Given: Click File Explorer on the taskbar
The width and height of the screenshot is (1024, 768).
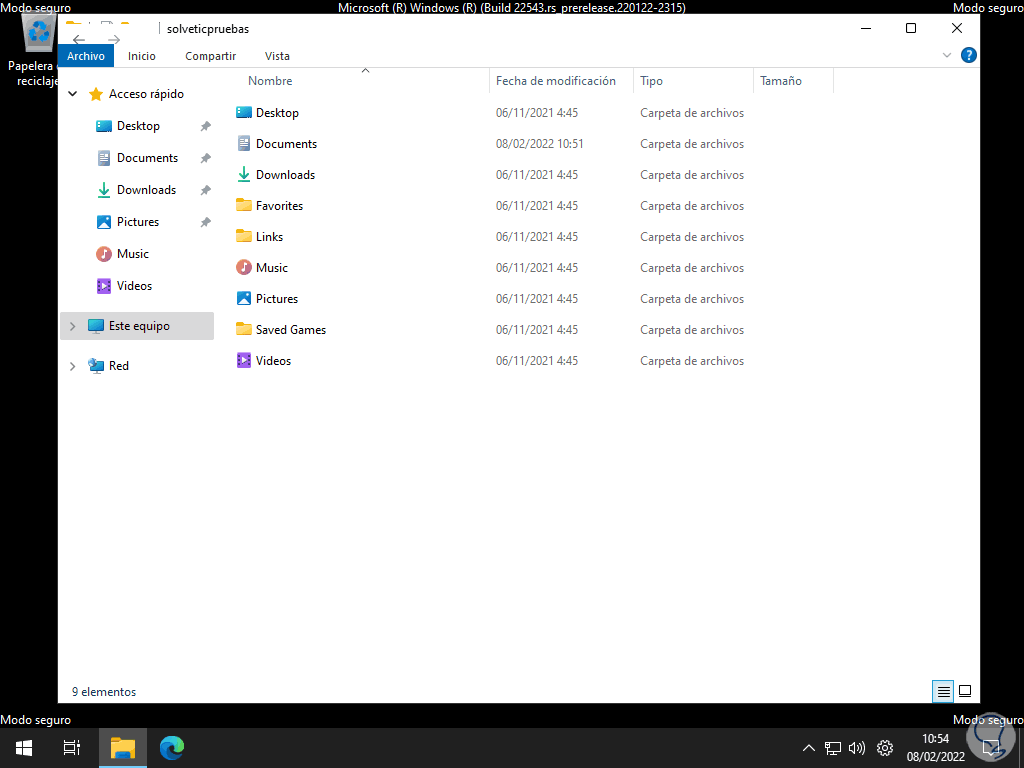Looking at the screenshot, I should coord(123,747).
